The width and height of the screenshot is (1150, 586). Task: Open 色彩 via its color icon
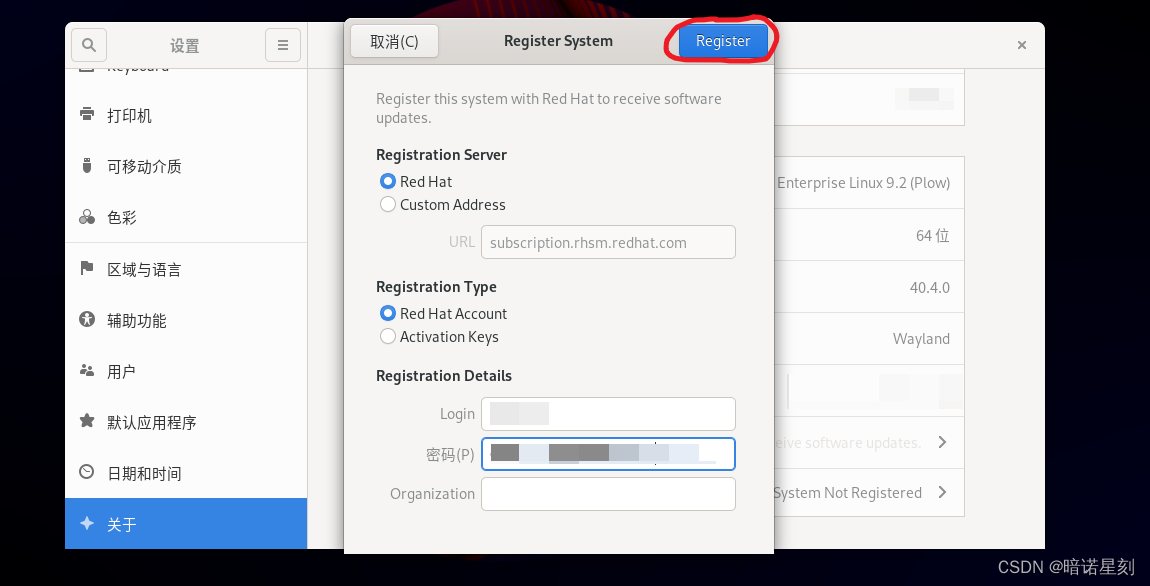point(87,217)
